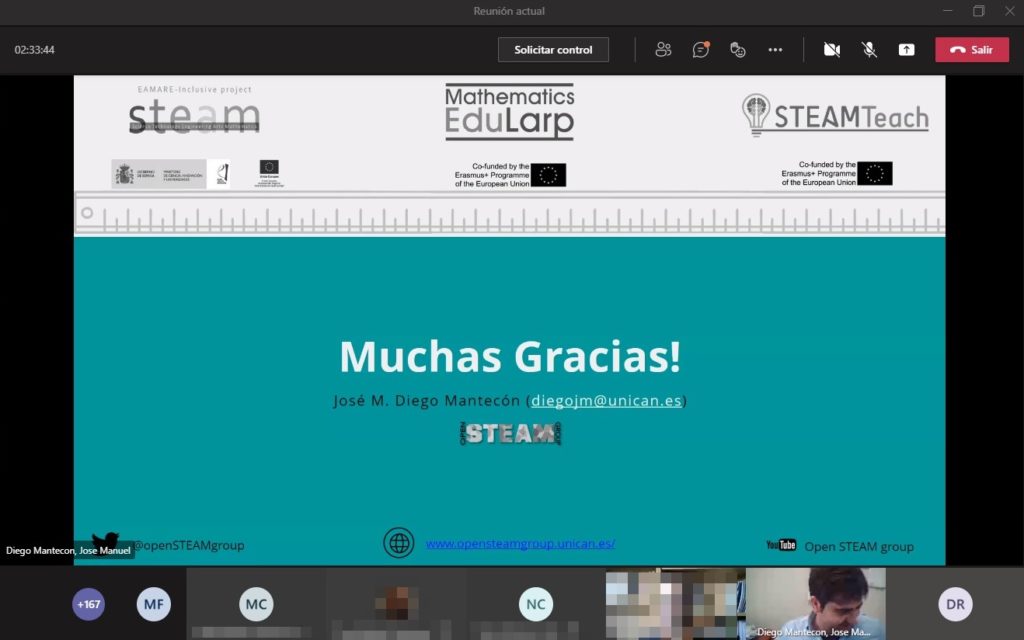Open the meeting chat icon
Image resolution: width=1024 pixels, height=640 pixels.
click(x=701, y=50)
